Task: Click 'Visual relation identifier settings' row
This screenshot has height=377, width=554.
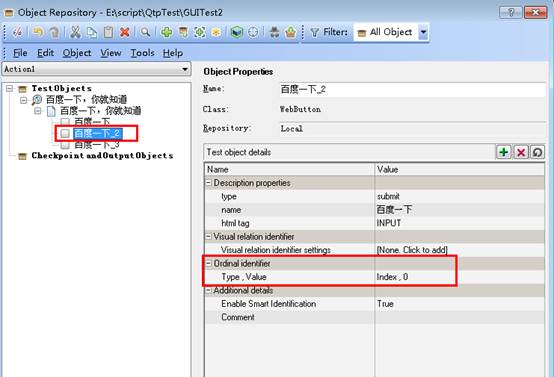Action: coord(375,250)
